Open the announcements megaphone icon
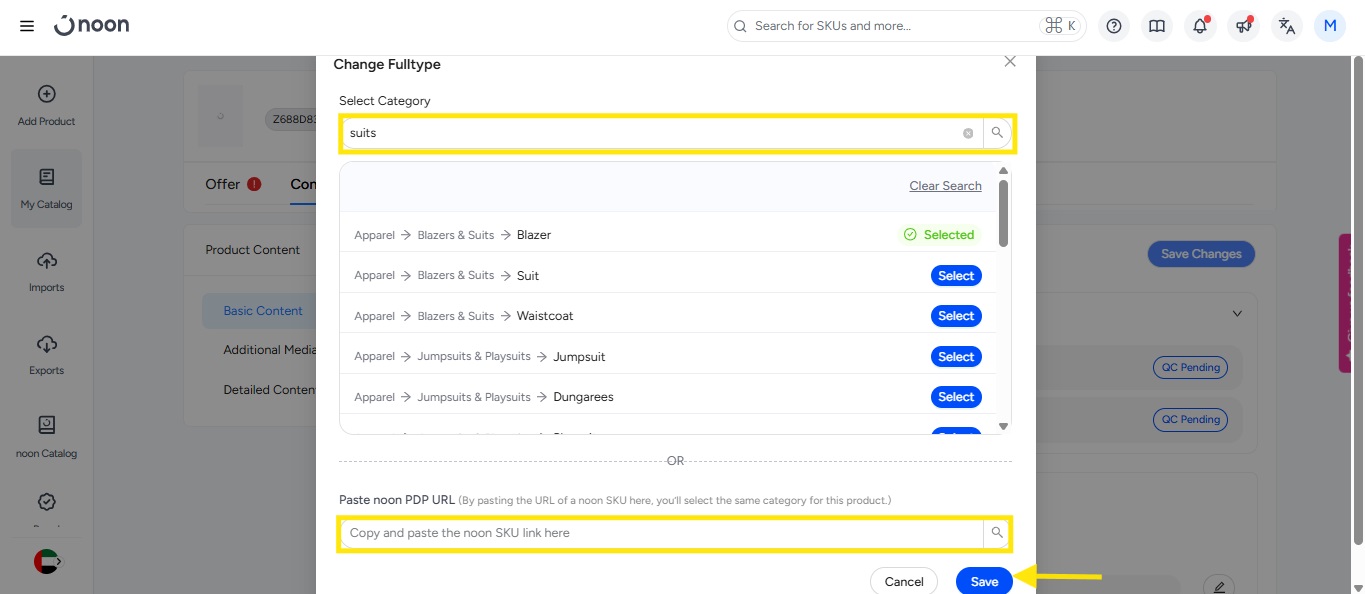This screenshot has width=1365, height=594. (x=1243, y=26)
